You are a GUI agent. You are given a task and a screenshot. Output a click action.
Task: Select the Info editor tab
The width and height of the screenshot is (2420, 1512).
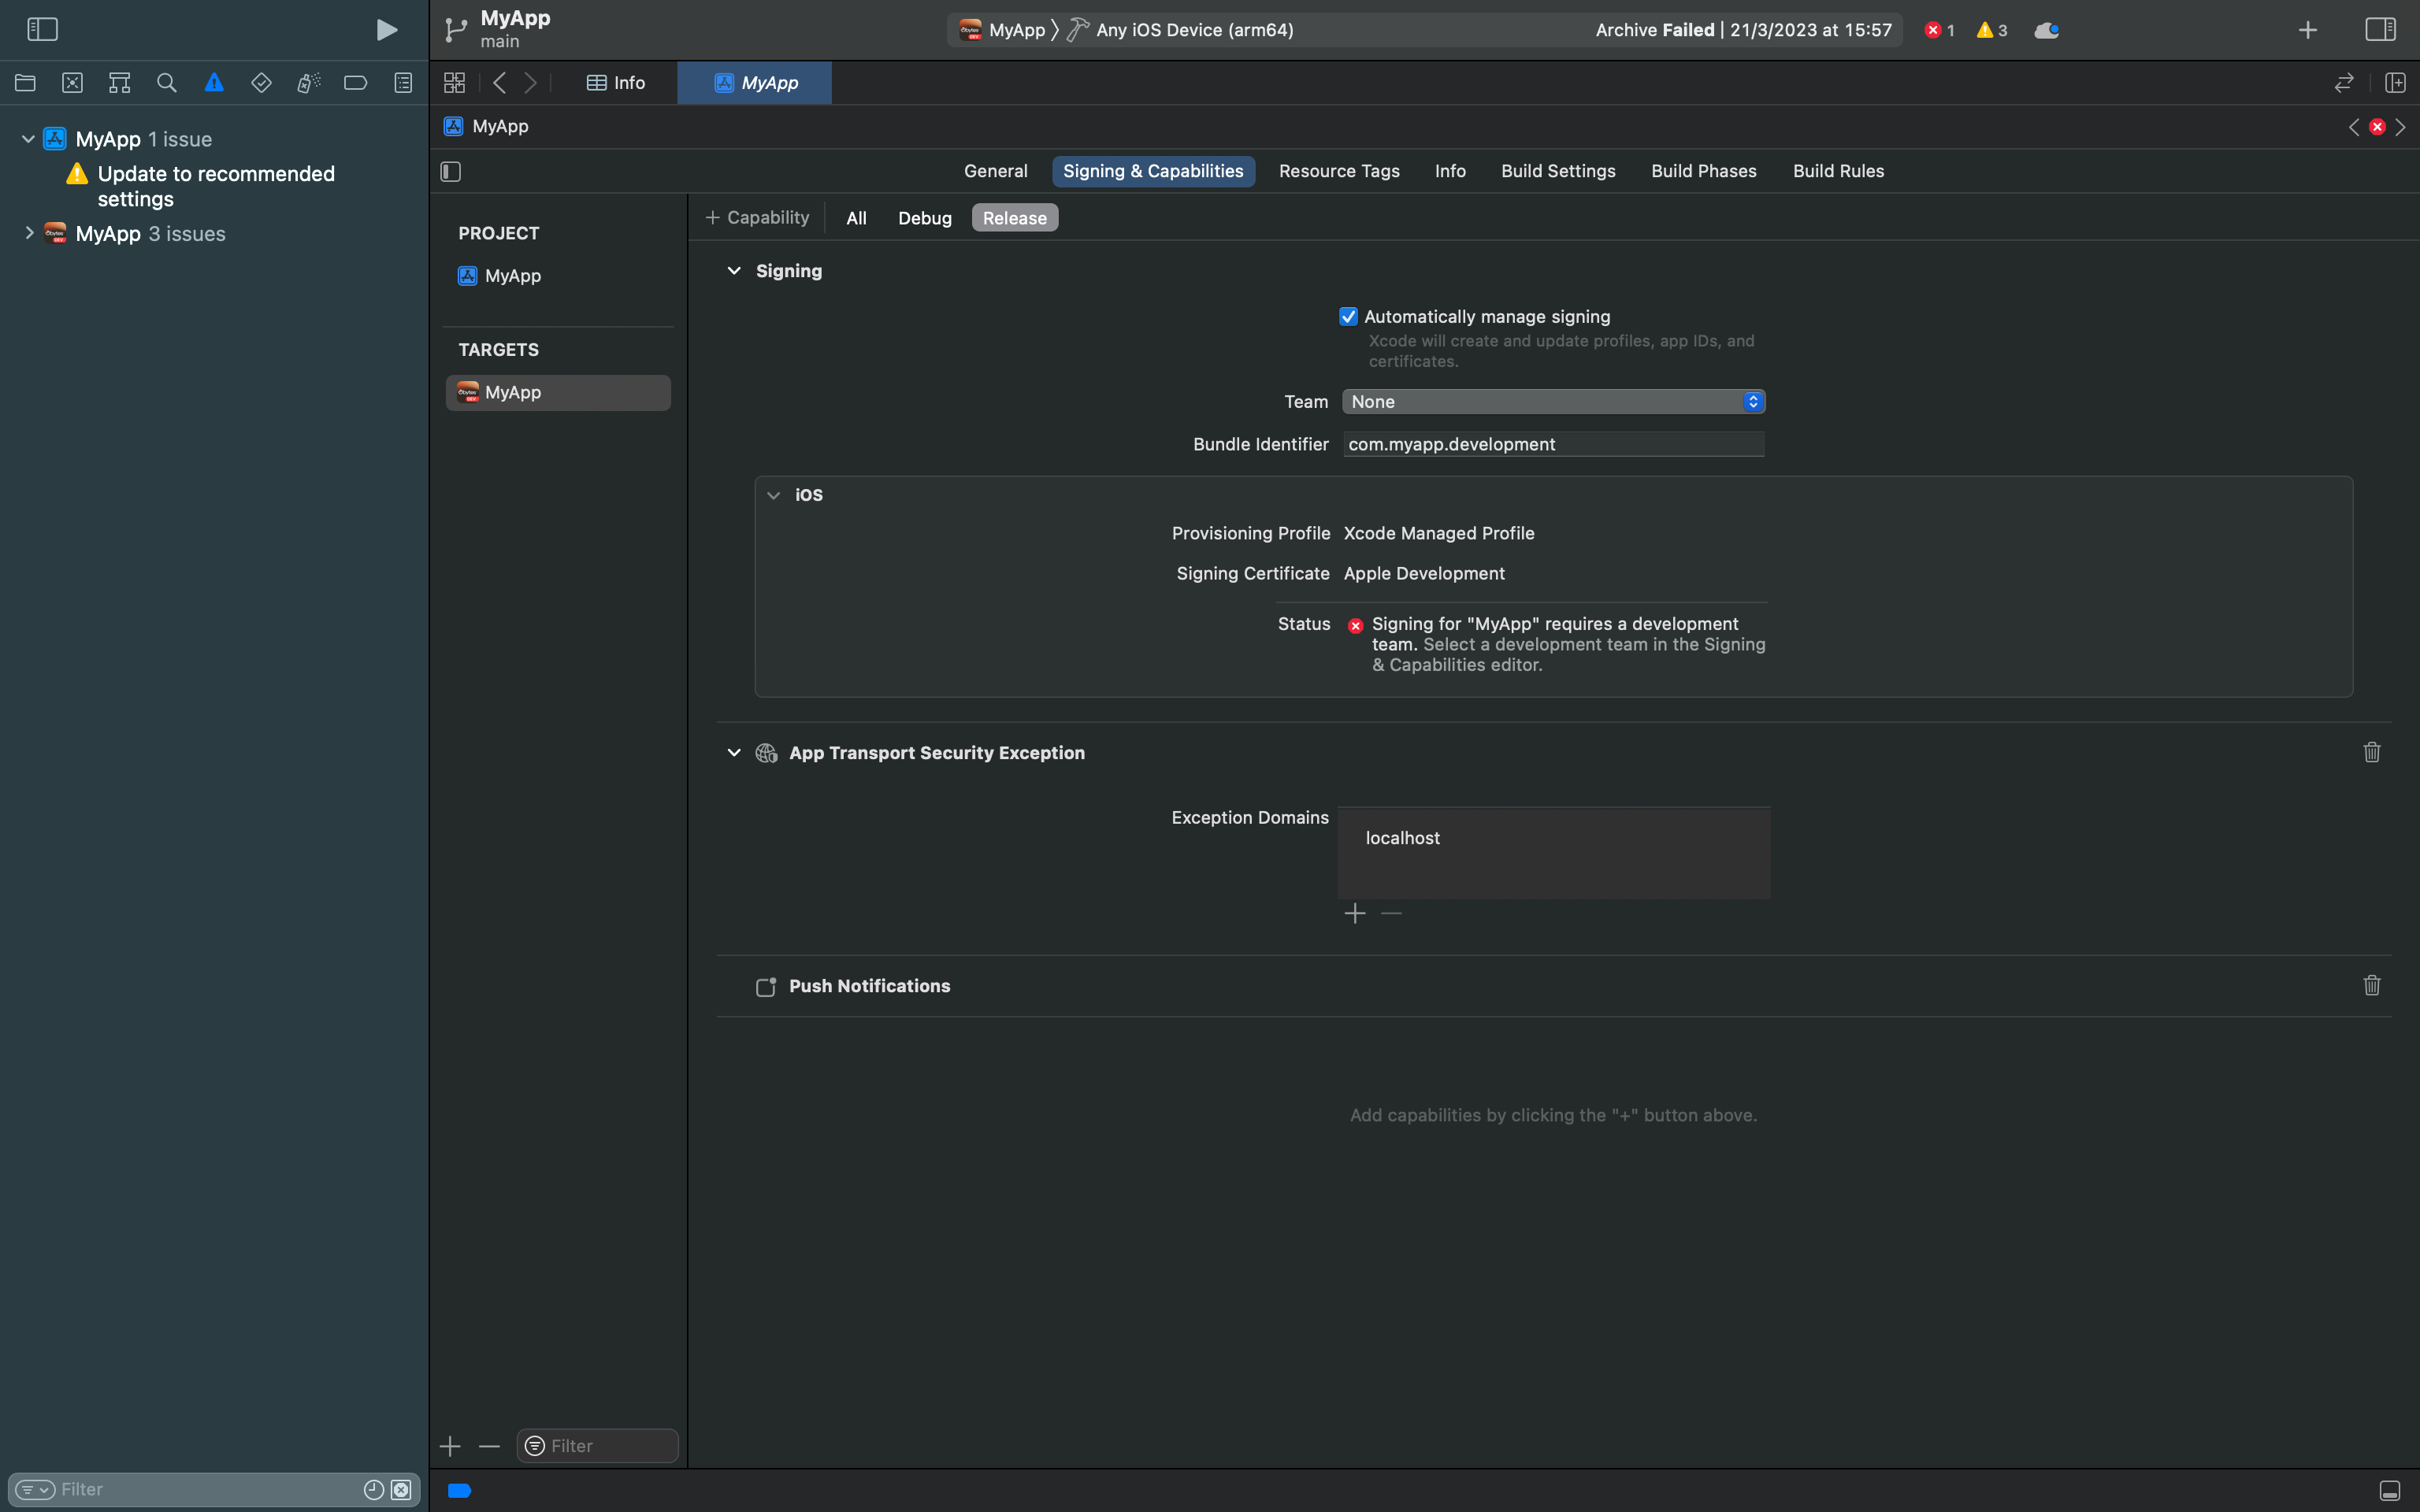point(616,83)
